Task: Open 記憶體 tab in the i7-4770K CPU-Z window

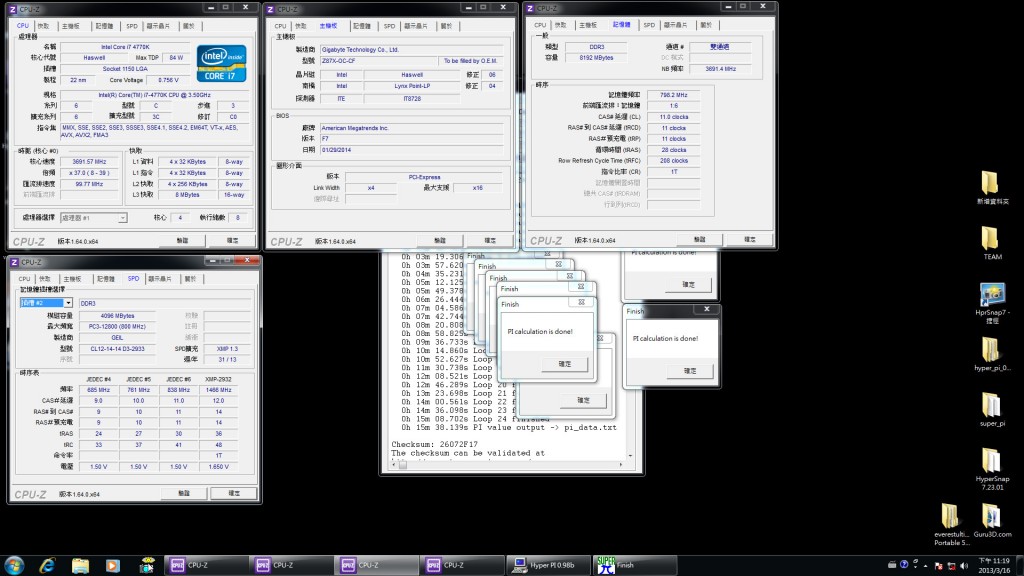Action: tap(104, 26)
